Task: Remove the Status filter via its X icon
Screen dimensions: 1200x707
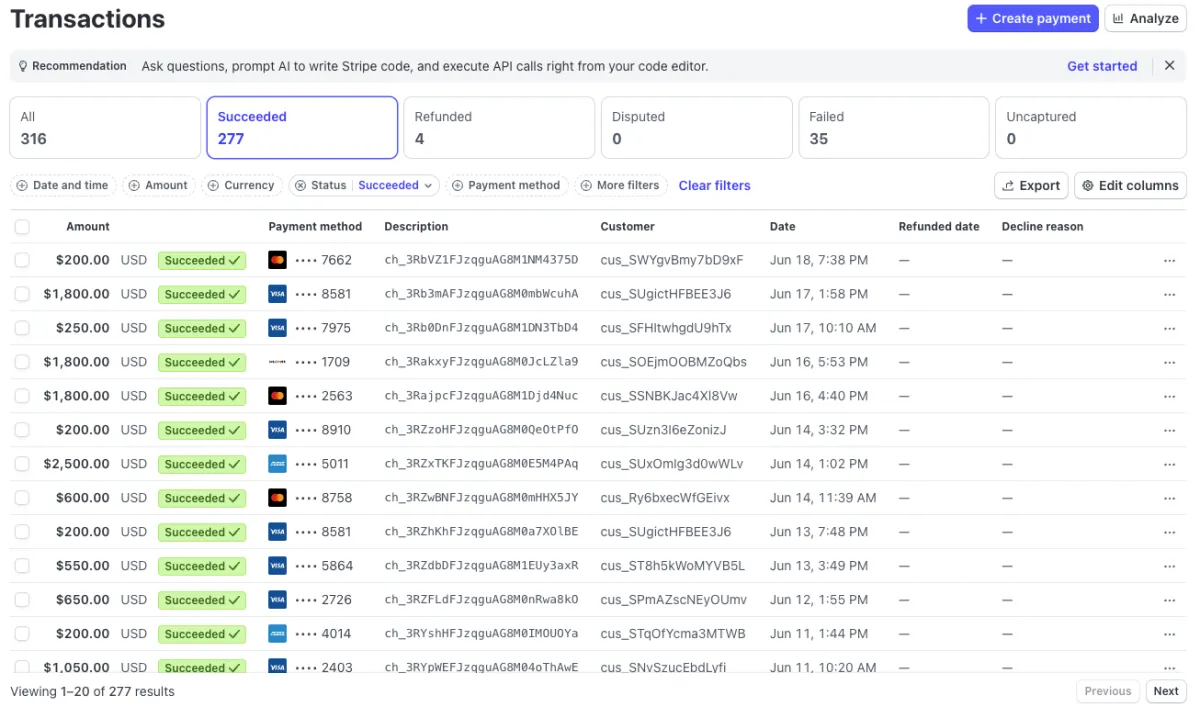Action: pos(300,185)
